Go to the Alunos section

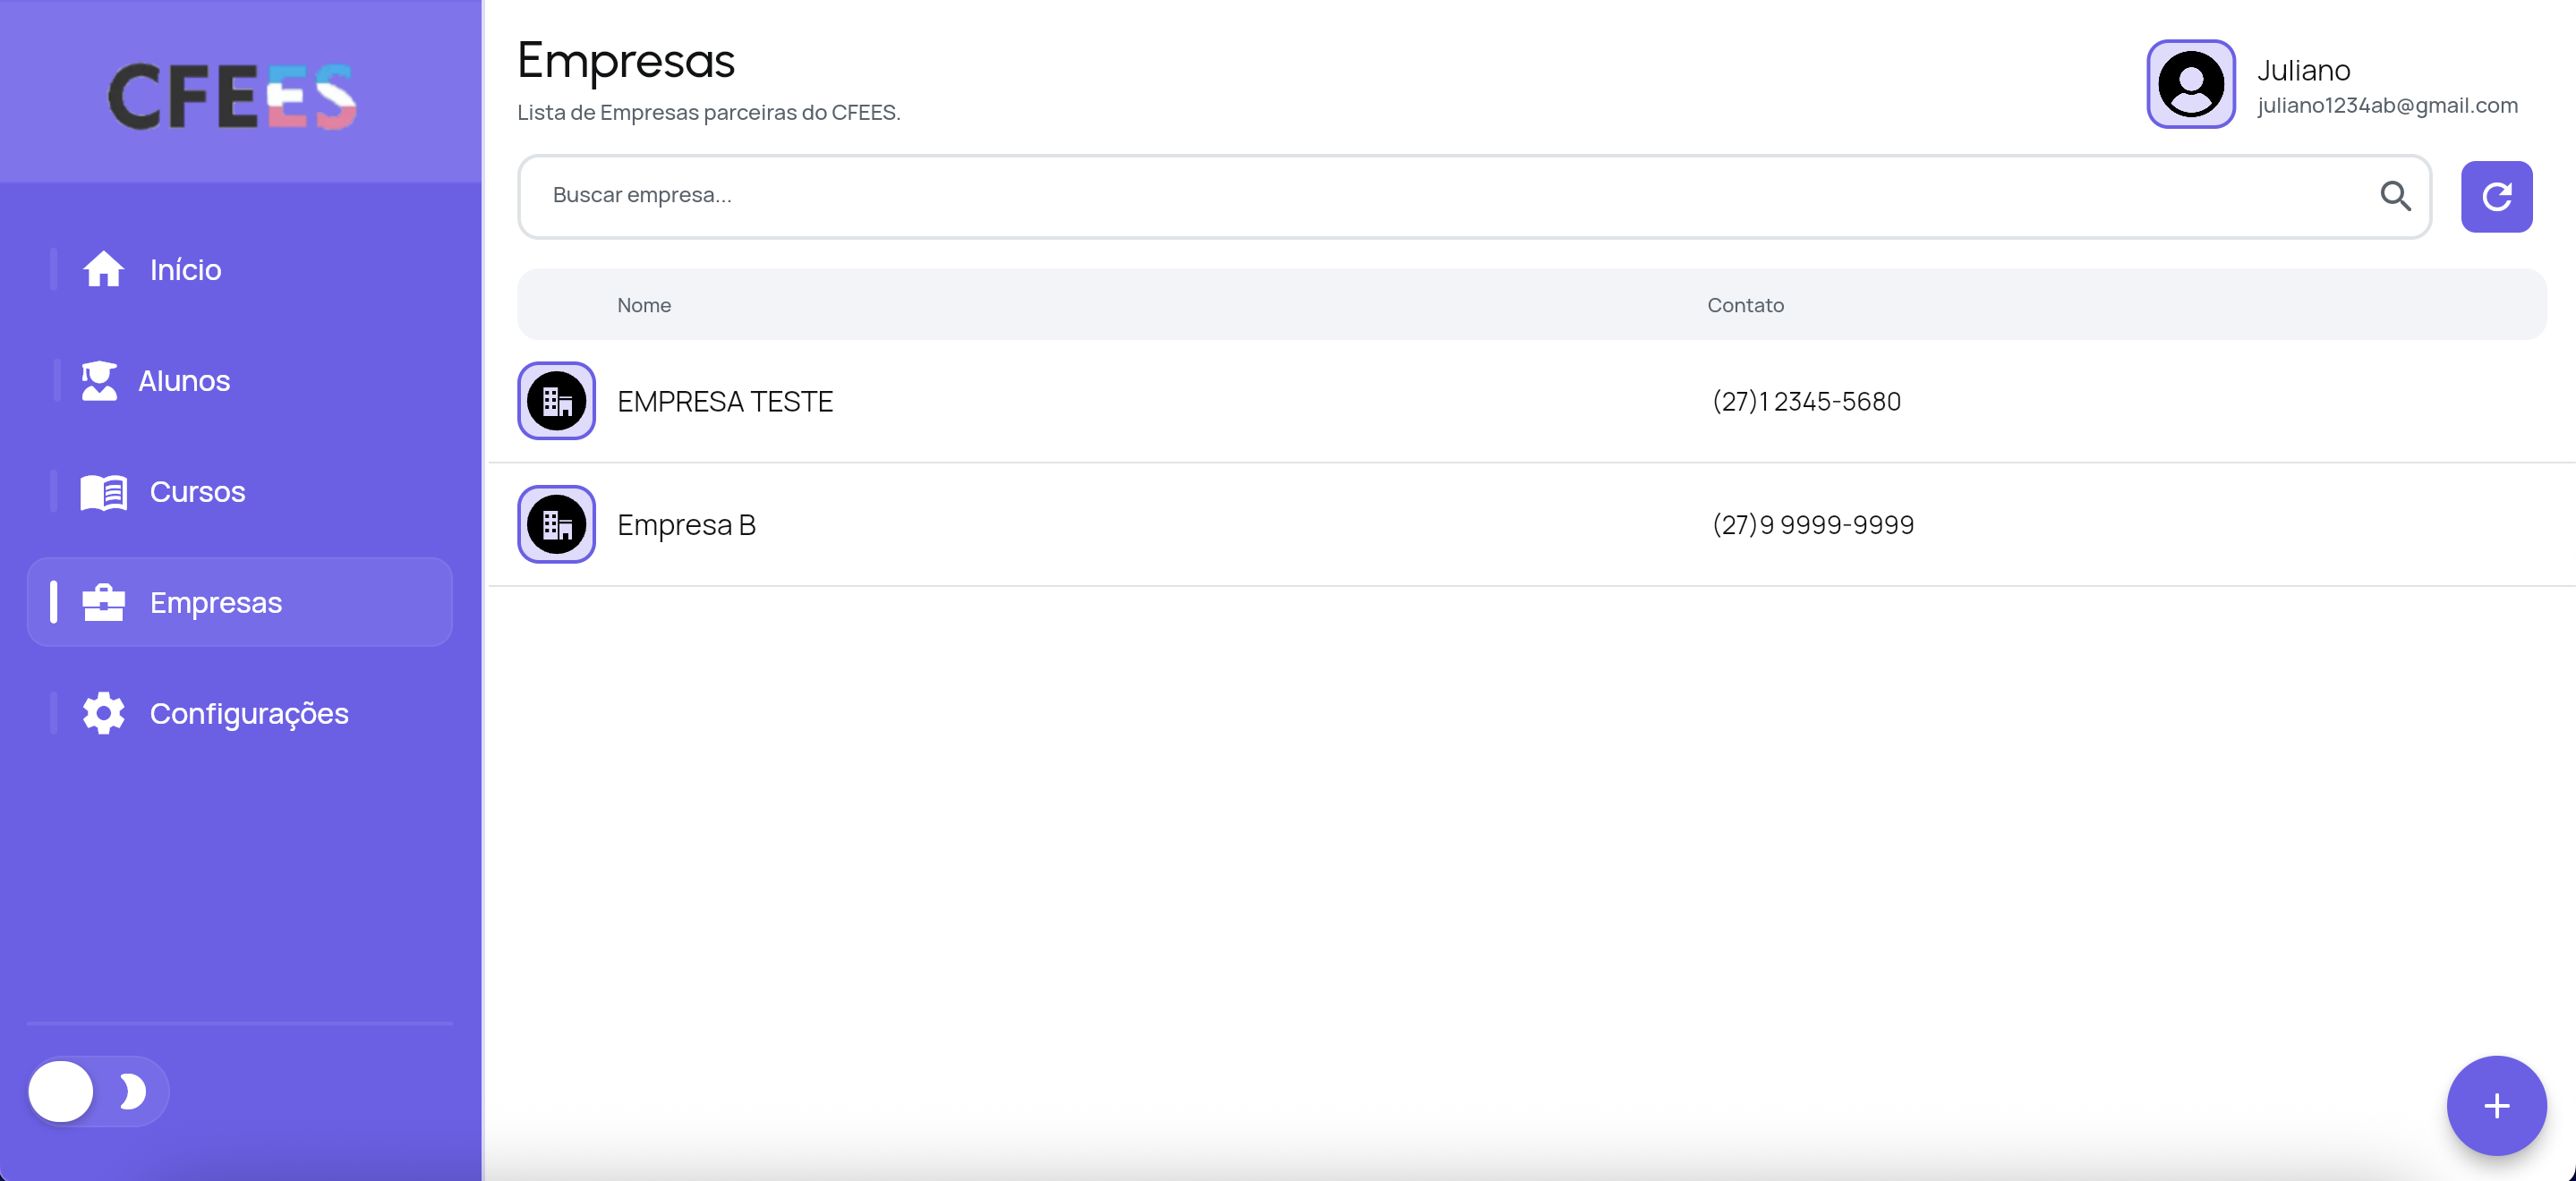pos(184,381)
